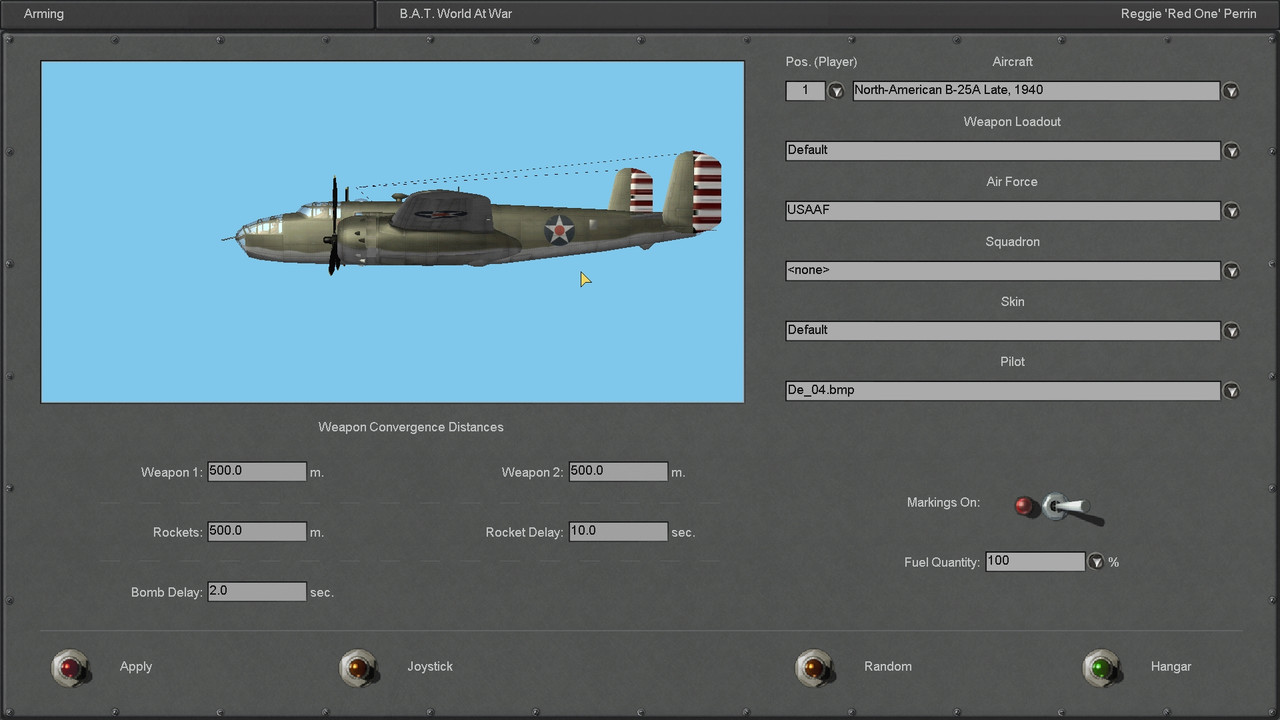Expand the Squadron selection arrow
The image size is (1280, 720).
point(1231,271)
